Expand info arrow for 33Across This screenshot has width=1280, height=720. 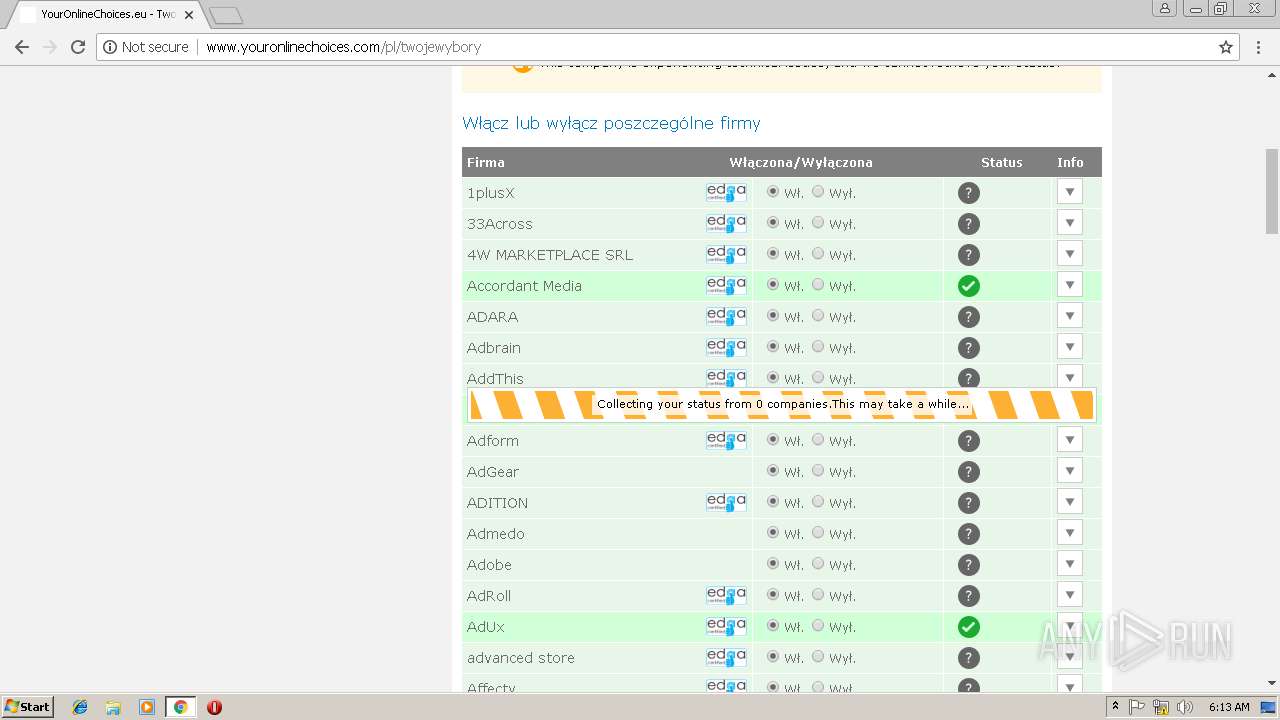[x=1070, y=223]
